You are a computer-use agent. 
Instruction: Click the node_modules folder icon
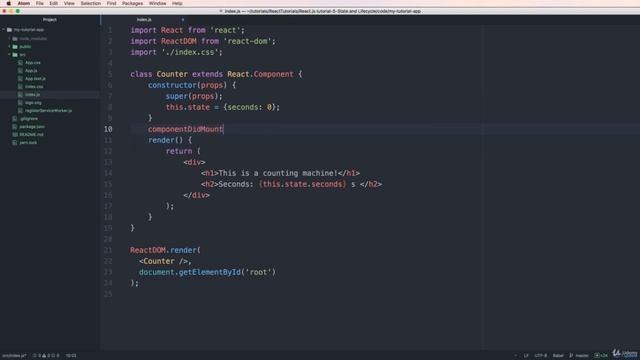(x=15, y=38)
